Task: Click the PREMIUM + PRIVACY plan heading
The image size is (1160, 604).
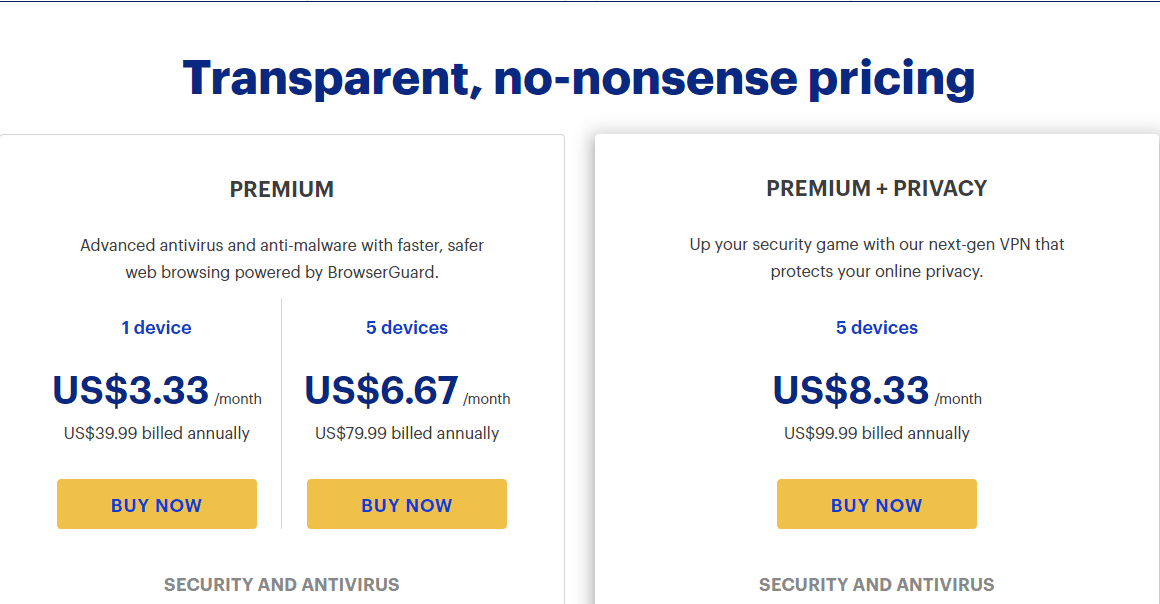Action: tap(877, 189)
